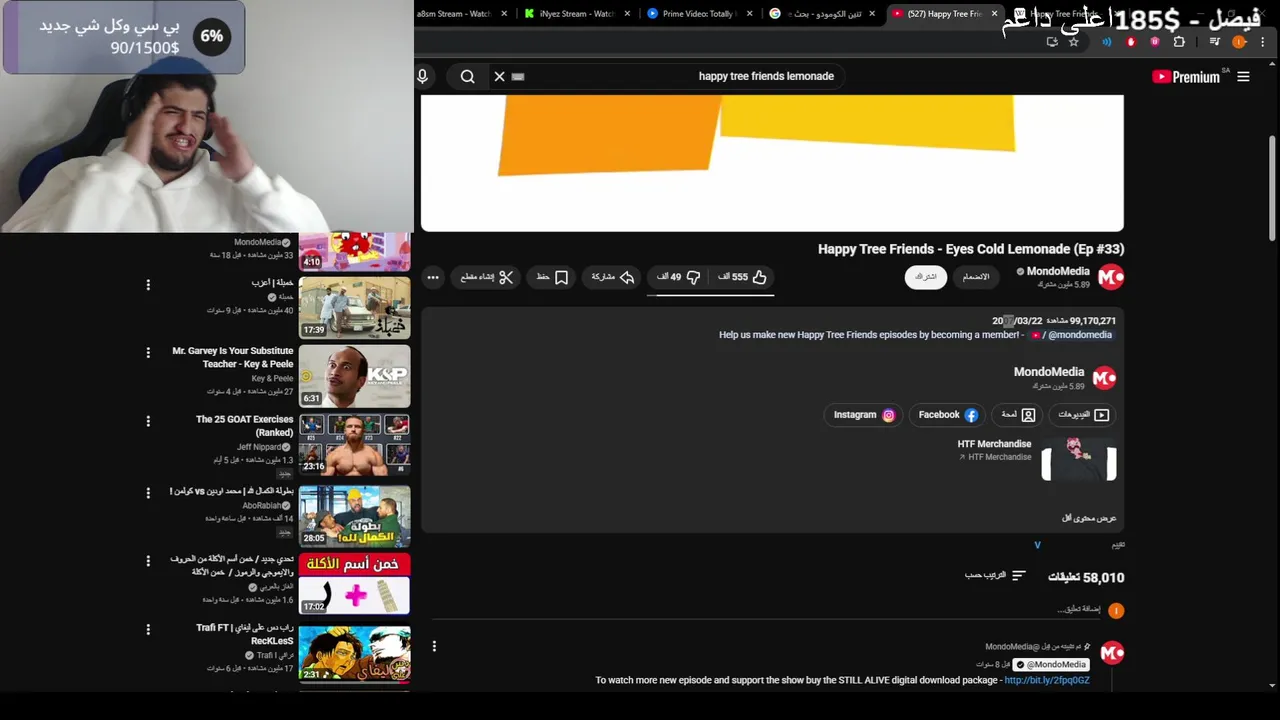1280x720 pixels.
Task: Open the Instagram link chip
Action: [x=863, y=415]
